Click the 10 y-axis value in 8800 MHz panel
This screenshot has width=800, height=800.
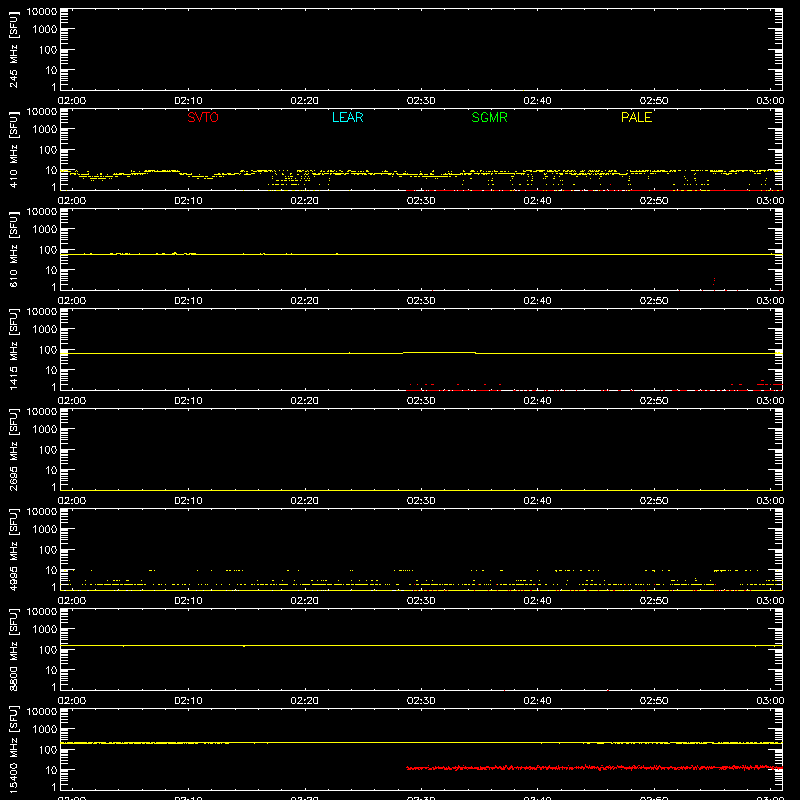click(x=52, y=670)
